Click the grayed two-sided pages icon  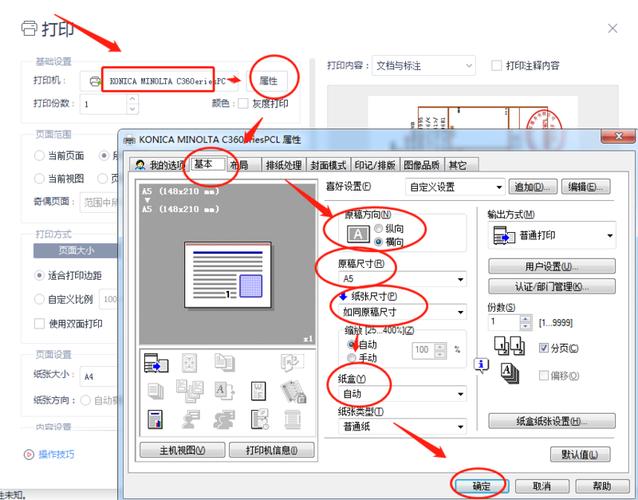pyautogui.click(x=224, y=362)
